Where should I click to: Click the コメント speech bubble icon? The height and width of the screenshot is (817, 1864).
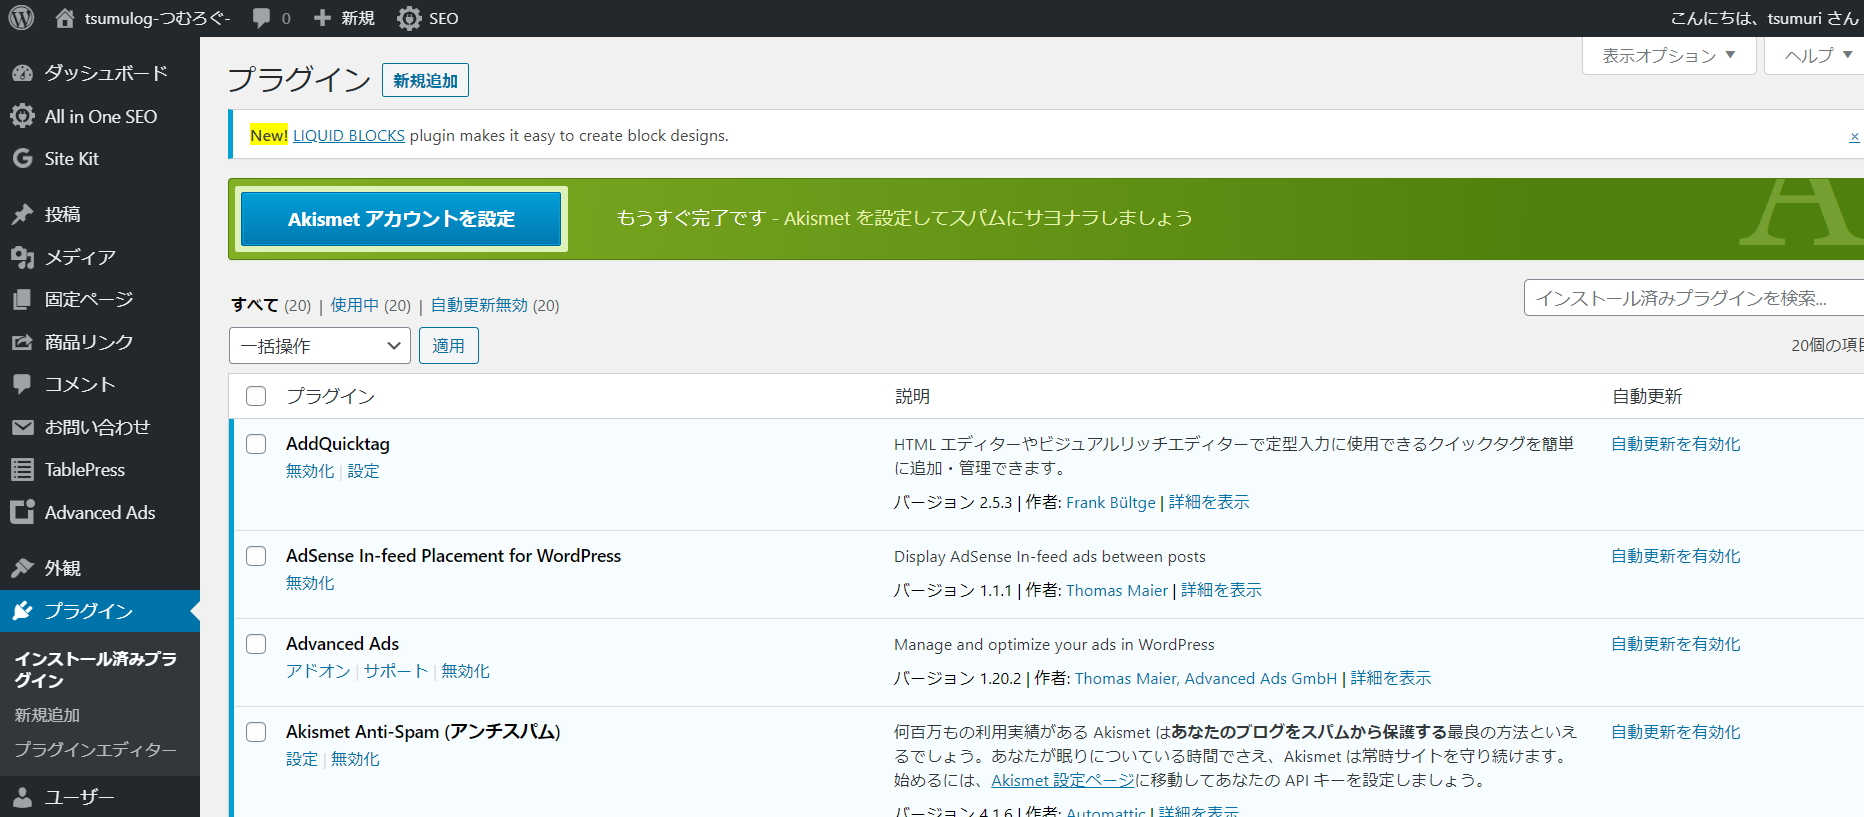pos(22,384)
